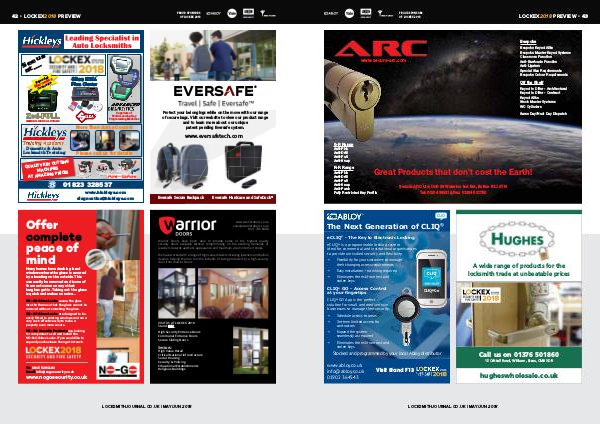Click the Hughes chain logo

[517, 240]
